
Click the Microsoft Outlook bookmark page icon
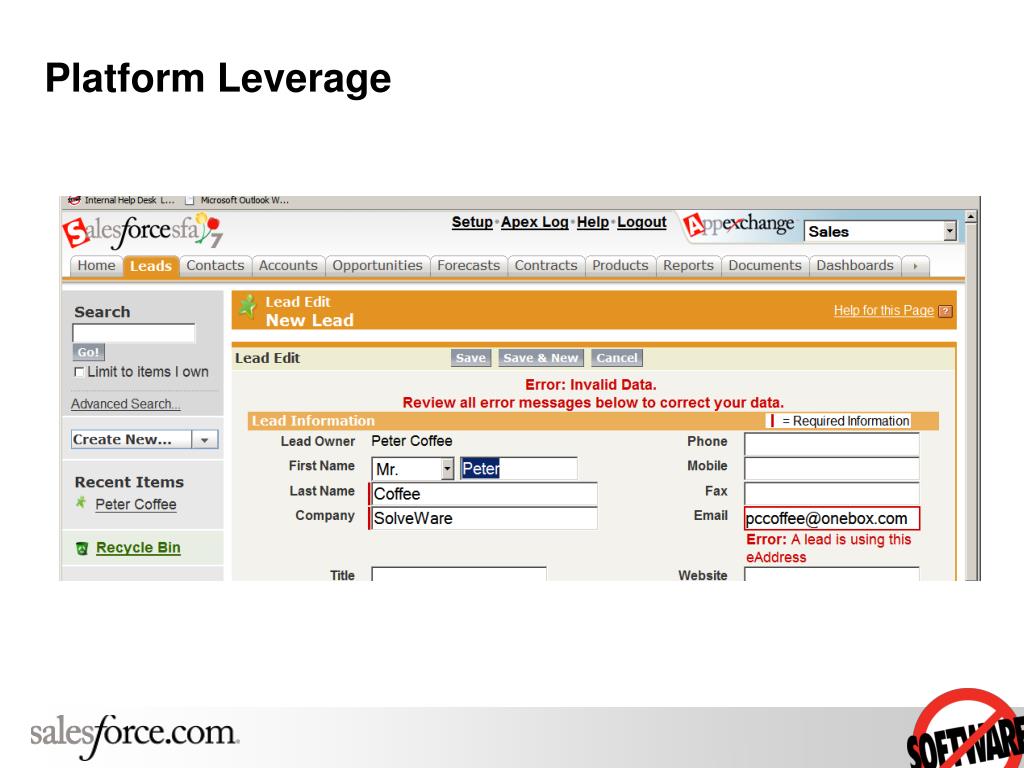click(189, 200)
